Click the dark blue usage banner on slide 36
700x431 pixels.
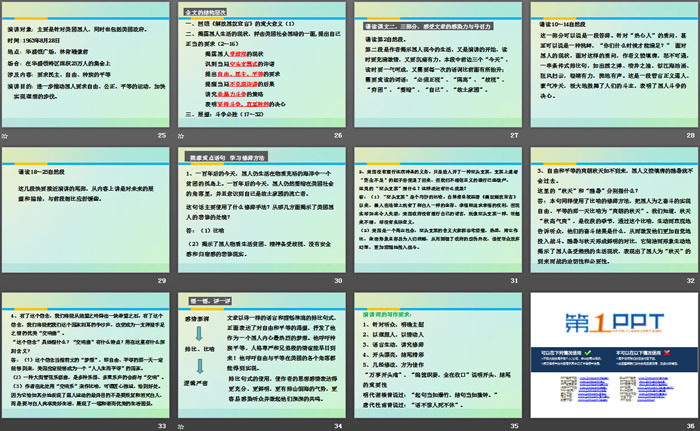pos(614,360)
